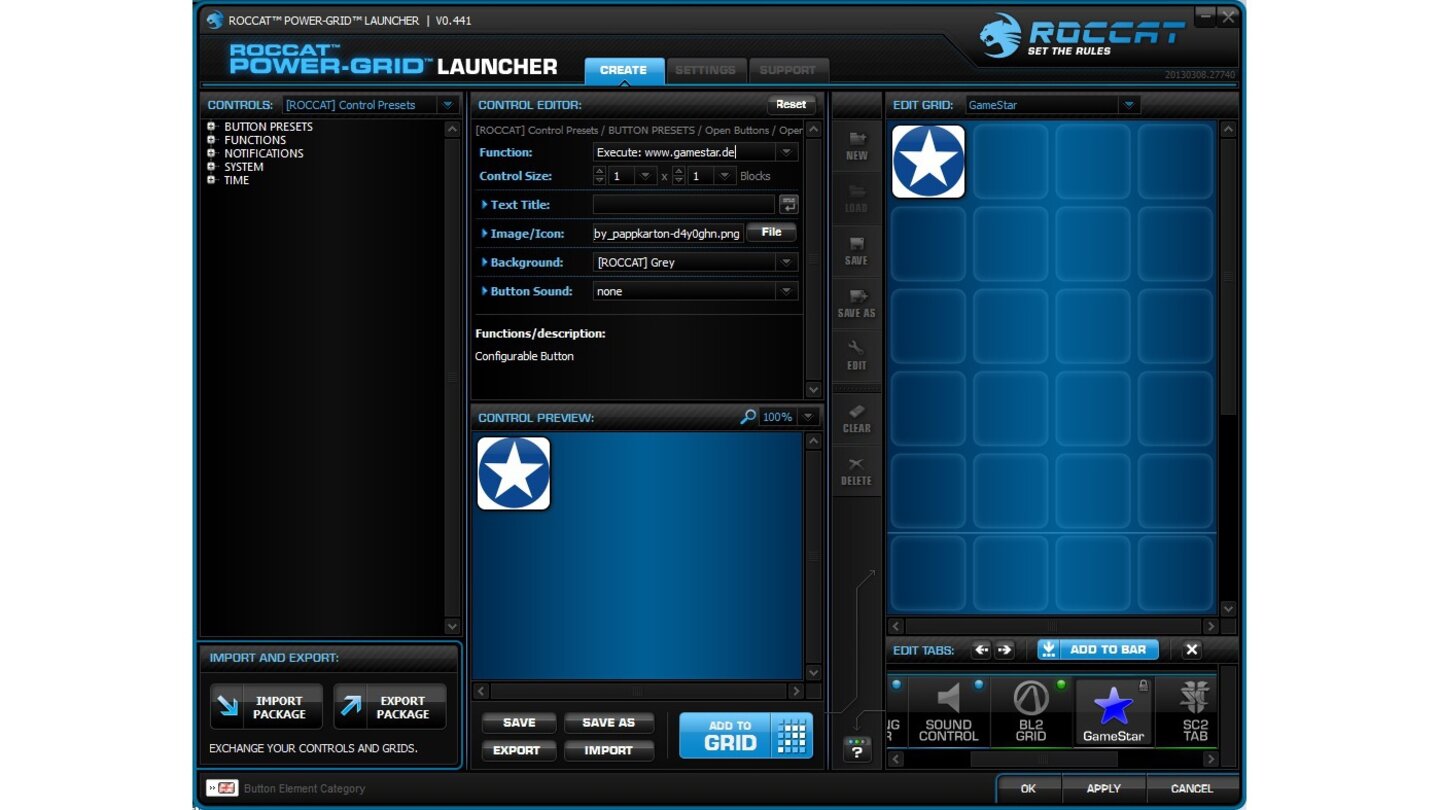Viewport: 1440px width, 810px height.
Task: Select the SOUND CONTROL tab
Action: point(948,712)
